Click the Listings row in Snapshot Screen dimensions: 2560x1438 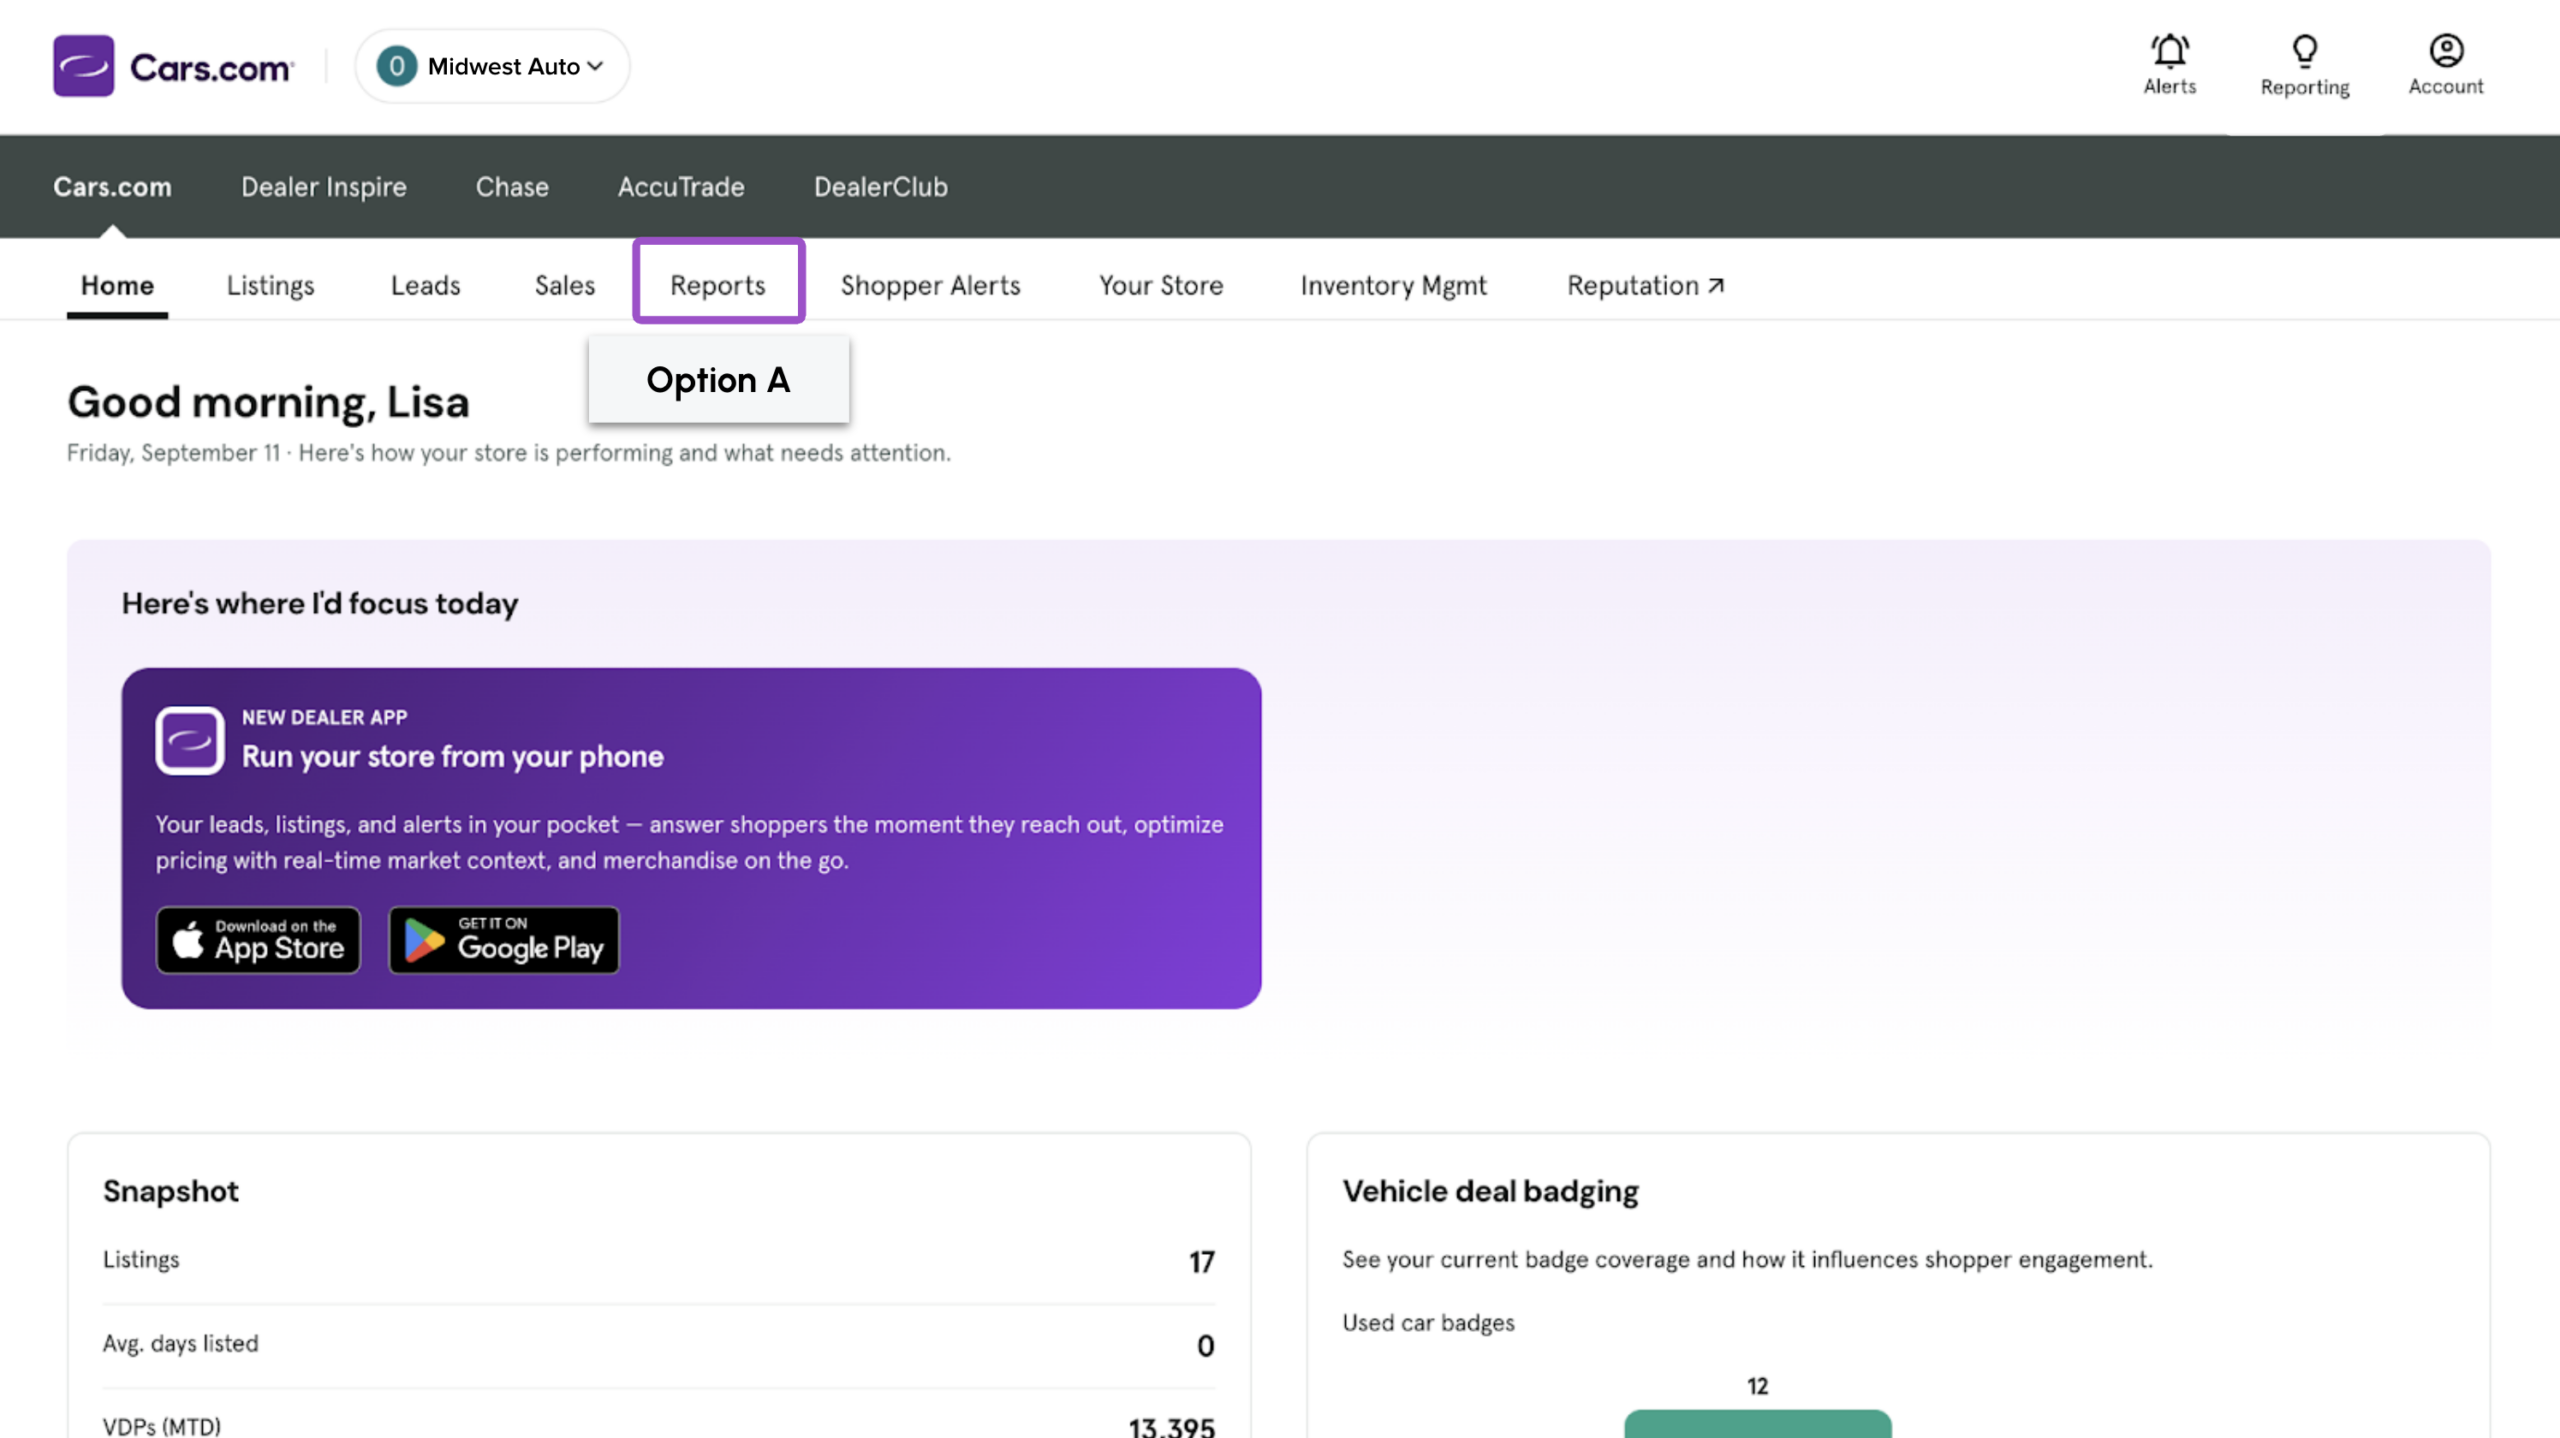[659, 1261]
